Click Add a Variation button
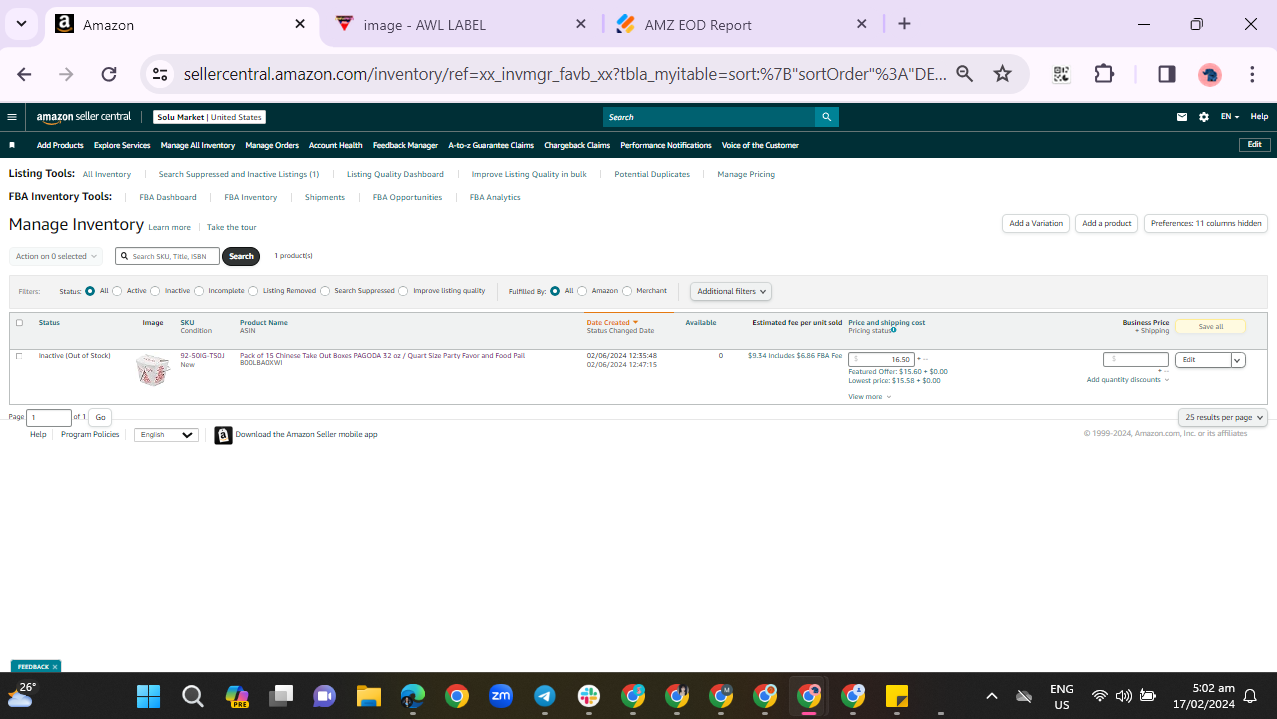This screenshot has width=1277, height=719. (1036, 224)
